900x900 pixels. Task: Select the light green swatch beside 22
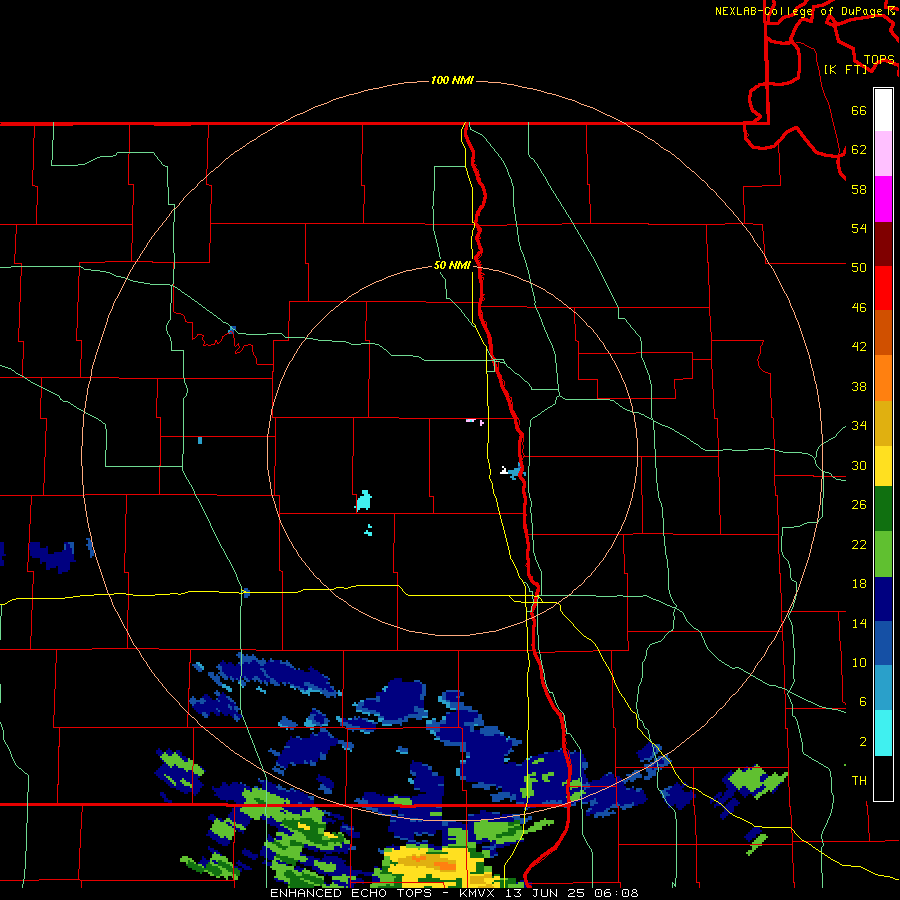[x=883, y=554]
